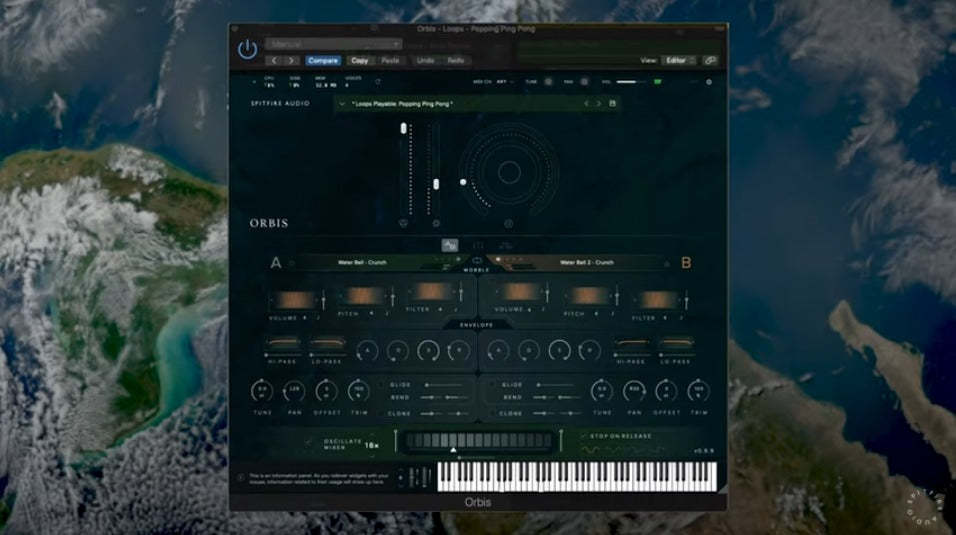Open the View Editor dropdown
Image resolution: width=956 pixels, height=535 pixels.
tap(679, 60)
